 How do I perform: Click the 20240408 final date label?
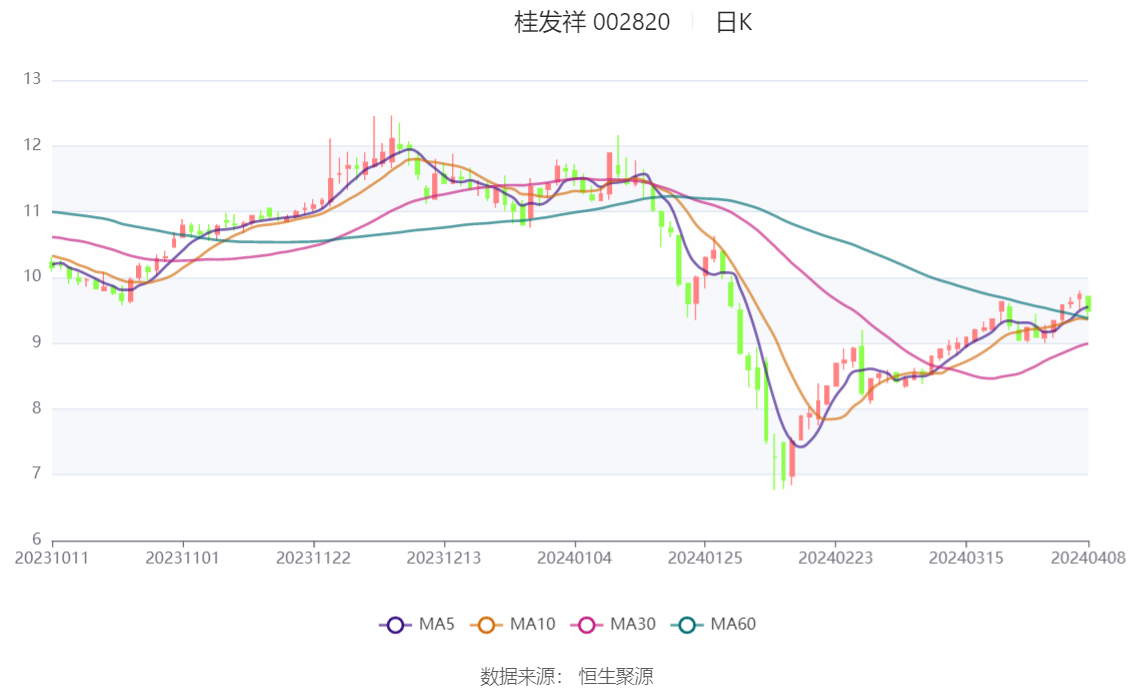pos(1088,557)
